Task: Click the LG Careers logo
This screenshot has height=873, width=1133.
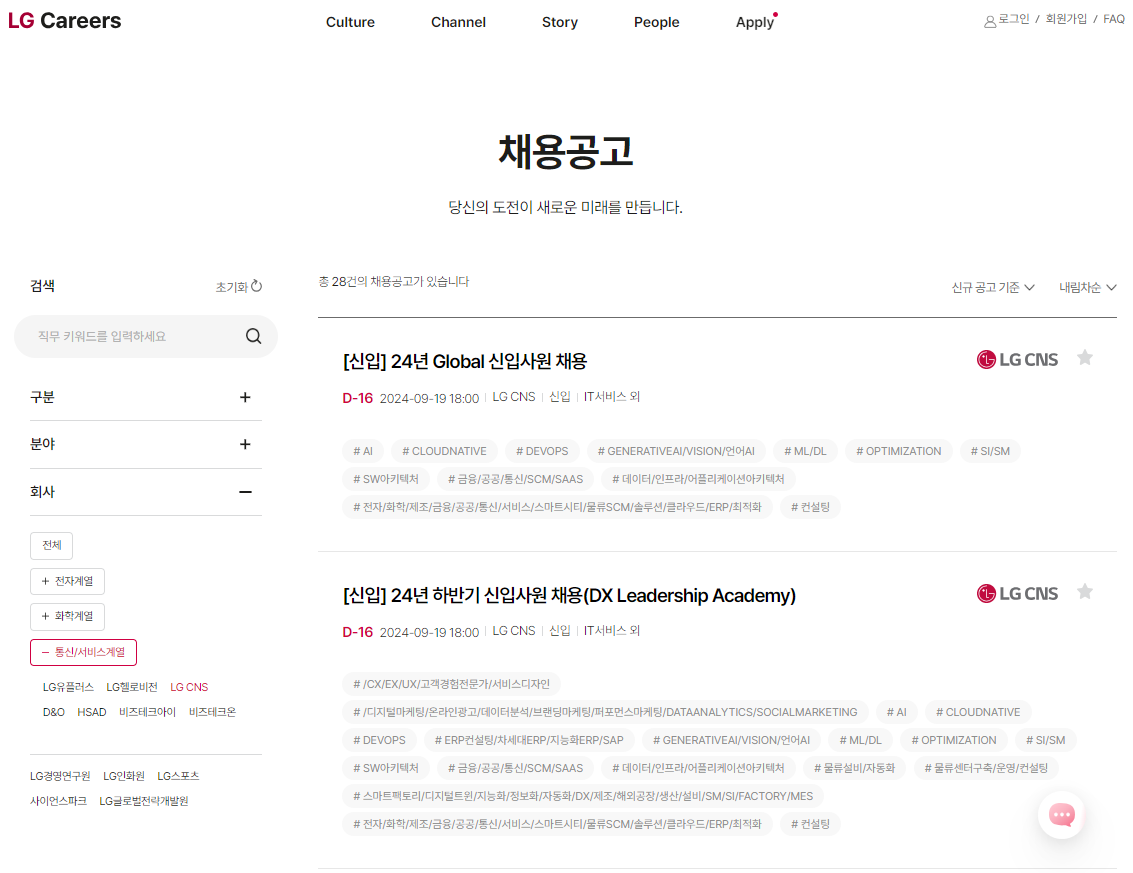Action: point(64,21)
